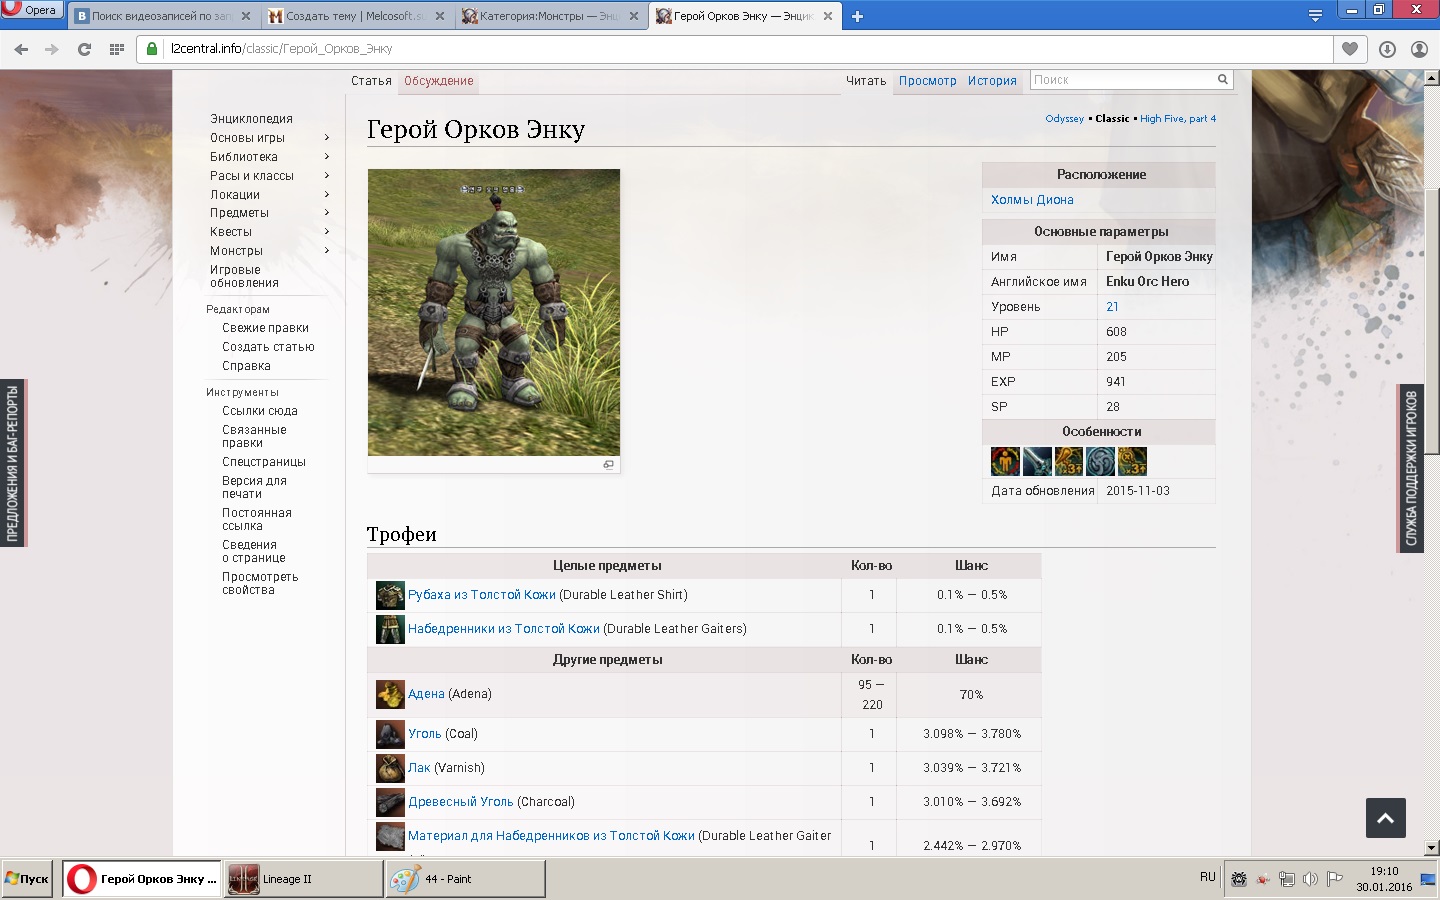Open Ссылки сюда tool link
The width and height of the screenshot is (1440, 900).
pyautogui.click(x=259, y=411)
